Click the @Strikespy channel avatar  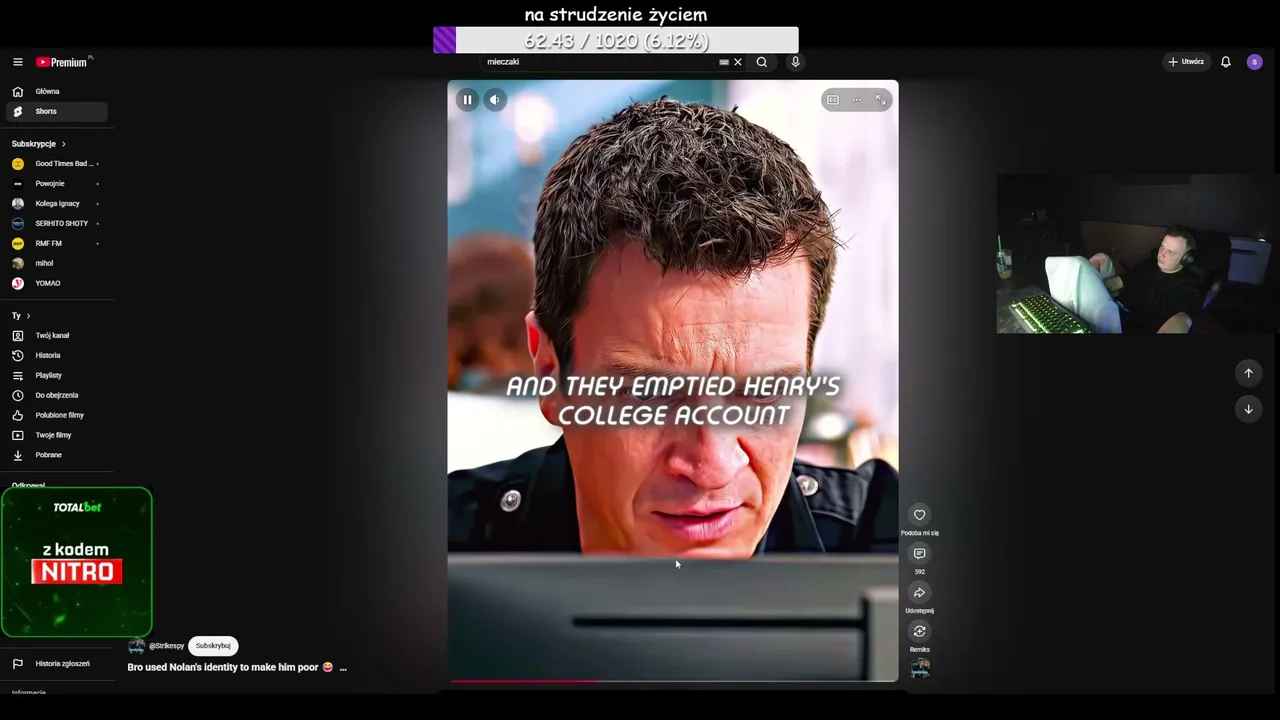(x=136, y=646)
